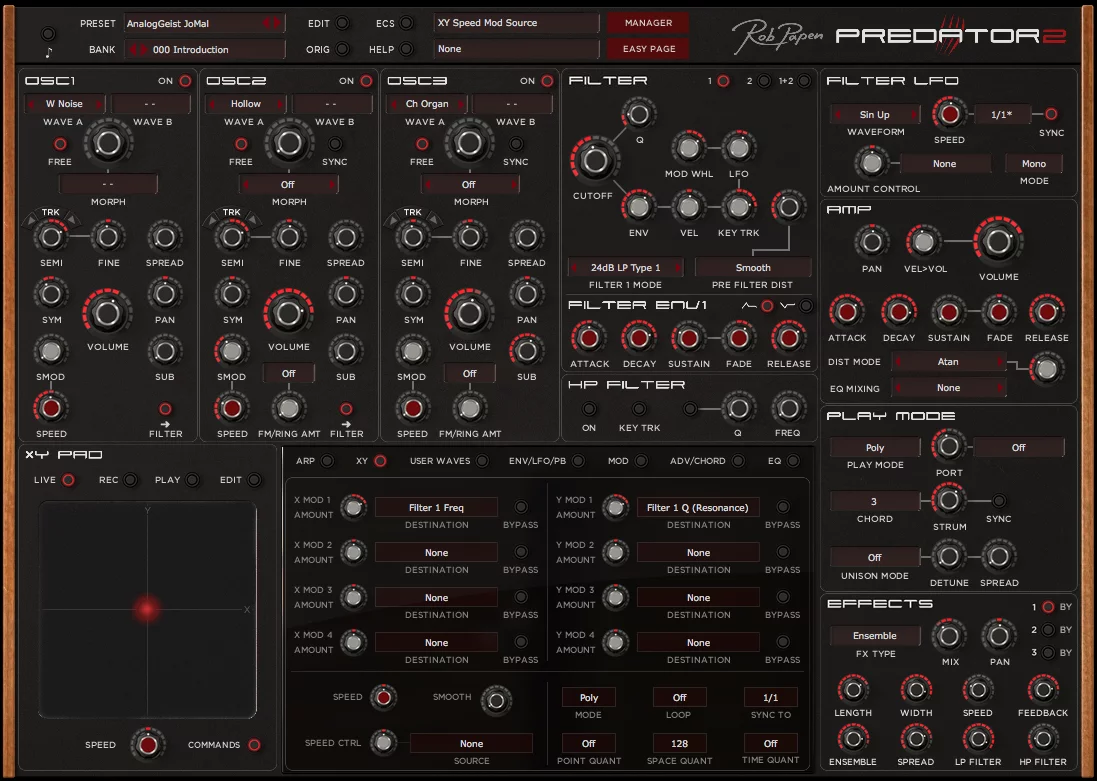Click the 128 SPACE QUANT value
The width and height of the screenshot is (1097, 781).
(679, 743)
